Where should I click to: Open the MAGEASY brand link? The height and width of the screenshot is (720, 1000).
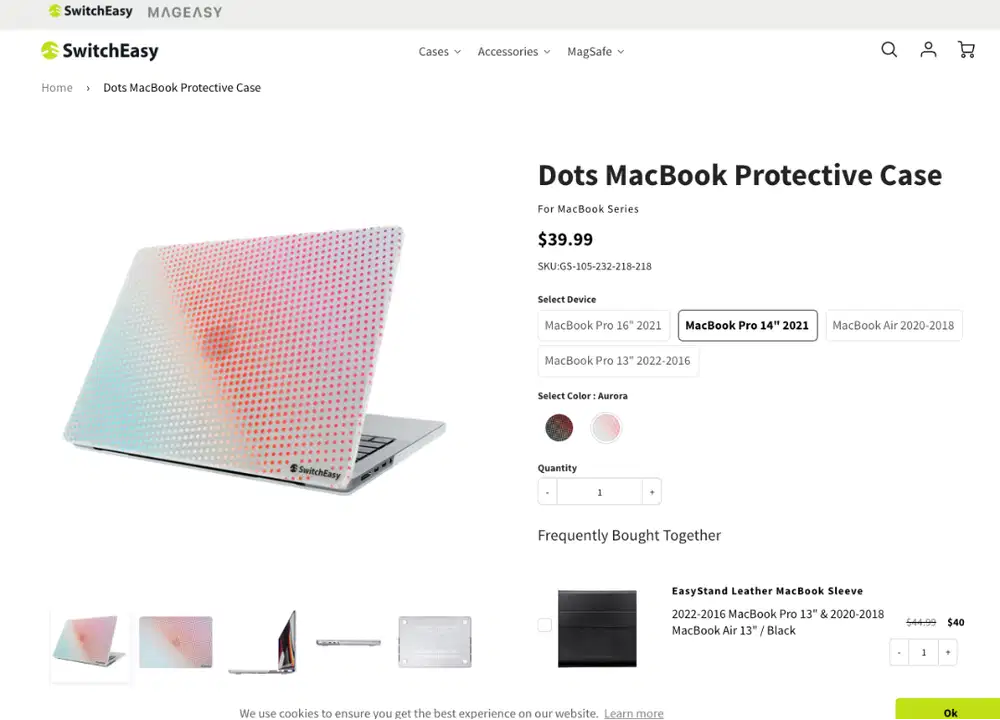pos(184,12)
